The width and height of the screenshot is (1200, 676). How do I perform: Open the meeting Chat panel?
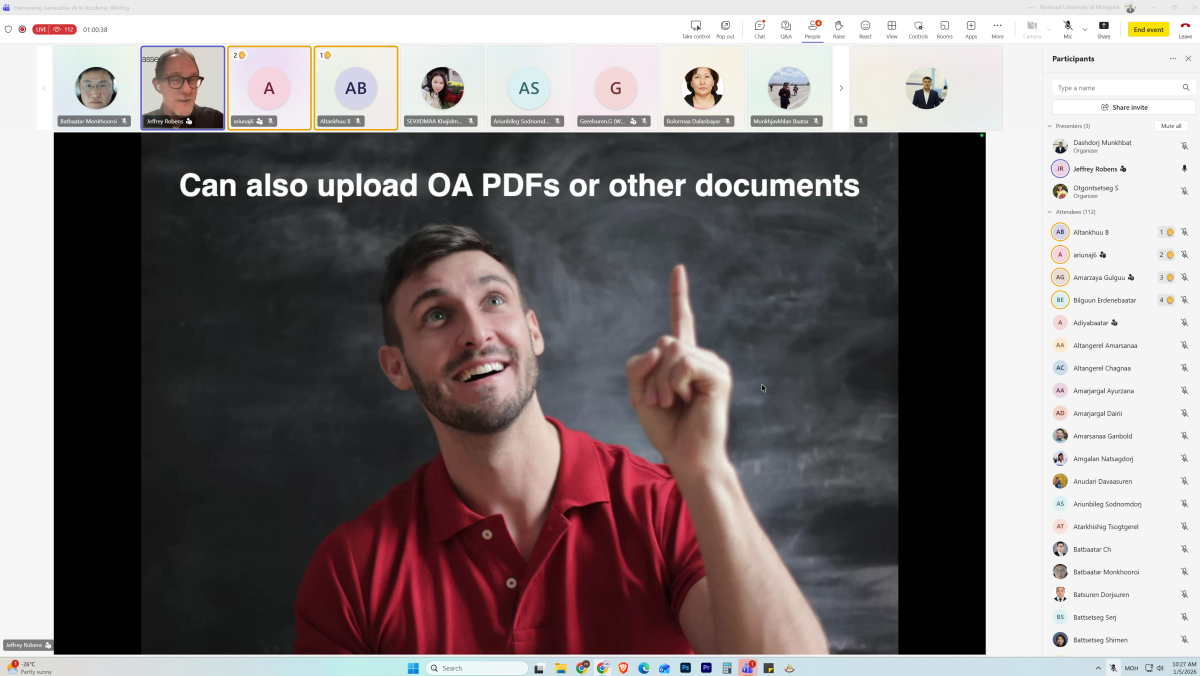pos(759,28)
